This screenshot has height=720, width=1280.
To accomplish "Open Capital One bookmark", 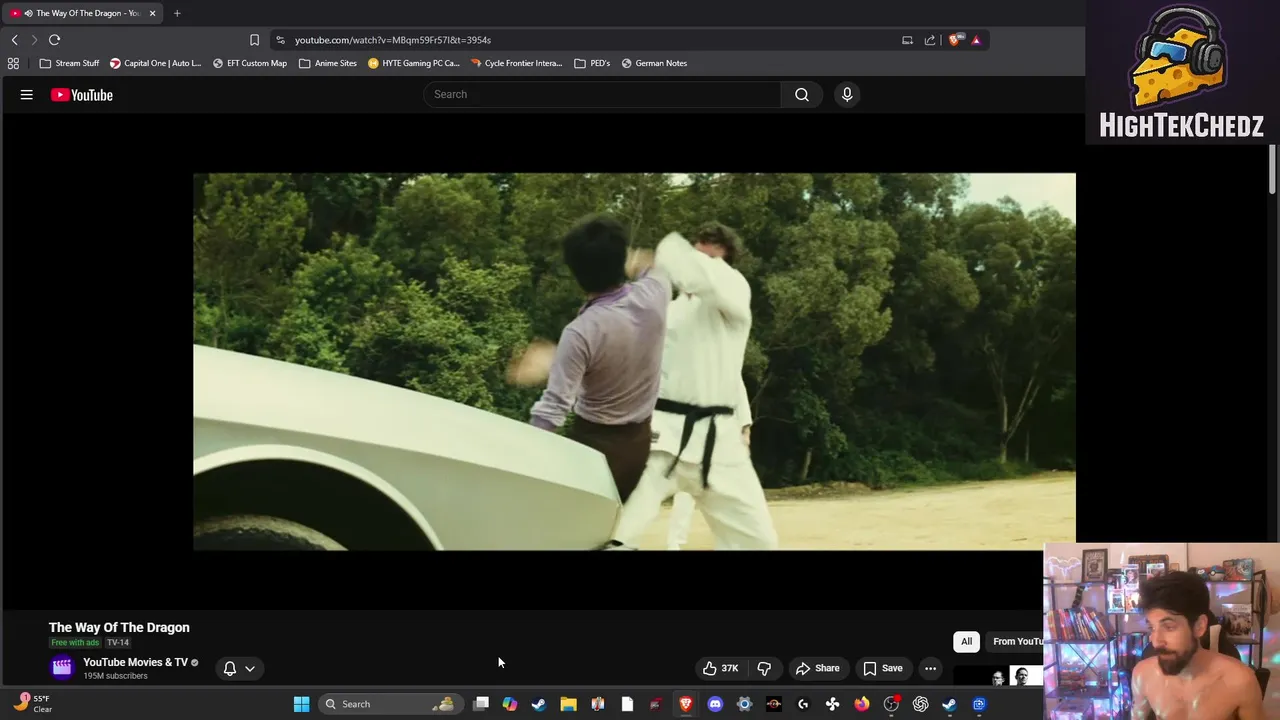I will click(155, 63).
